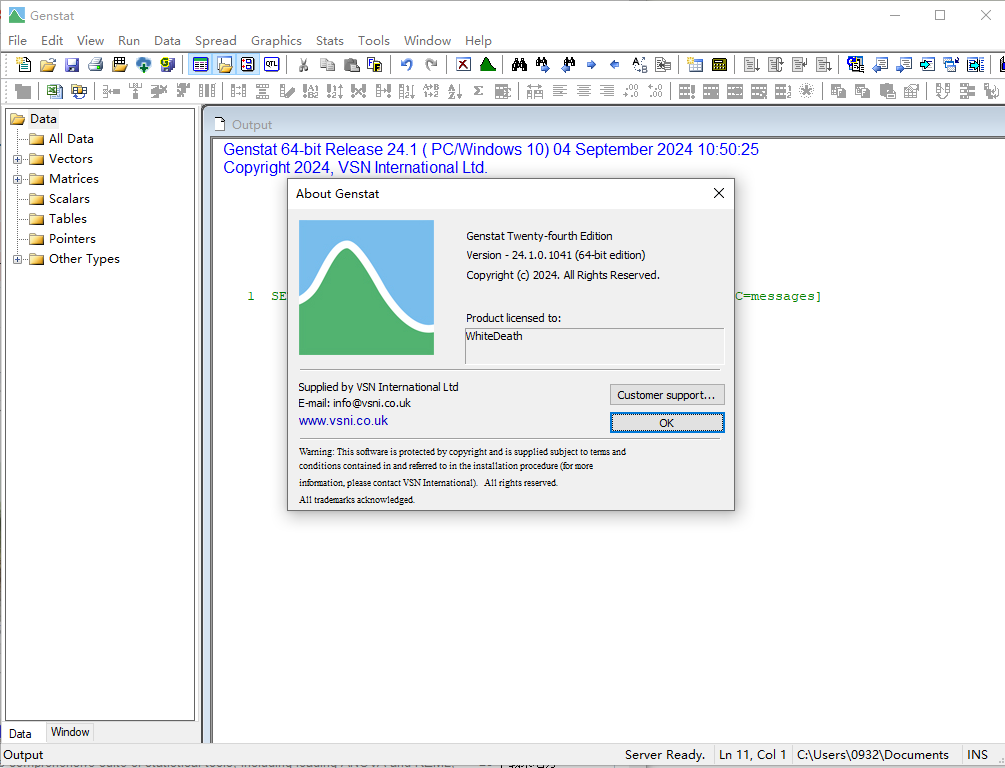Click the Customer support button
Image resolution: width=1005 pixels, height=768 pixels.
click(667, 395)
